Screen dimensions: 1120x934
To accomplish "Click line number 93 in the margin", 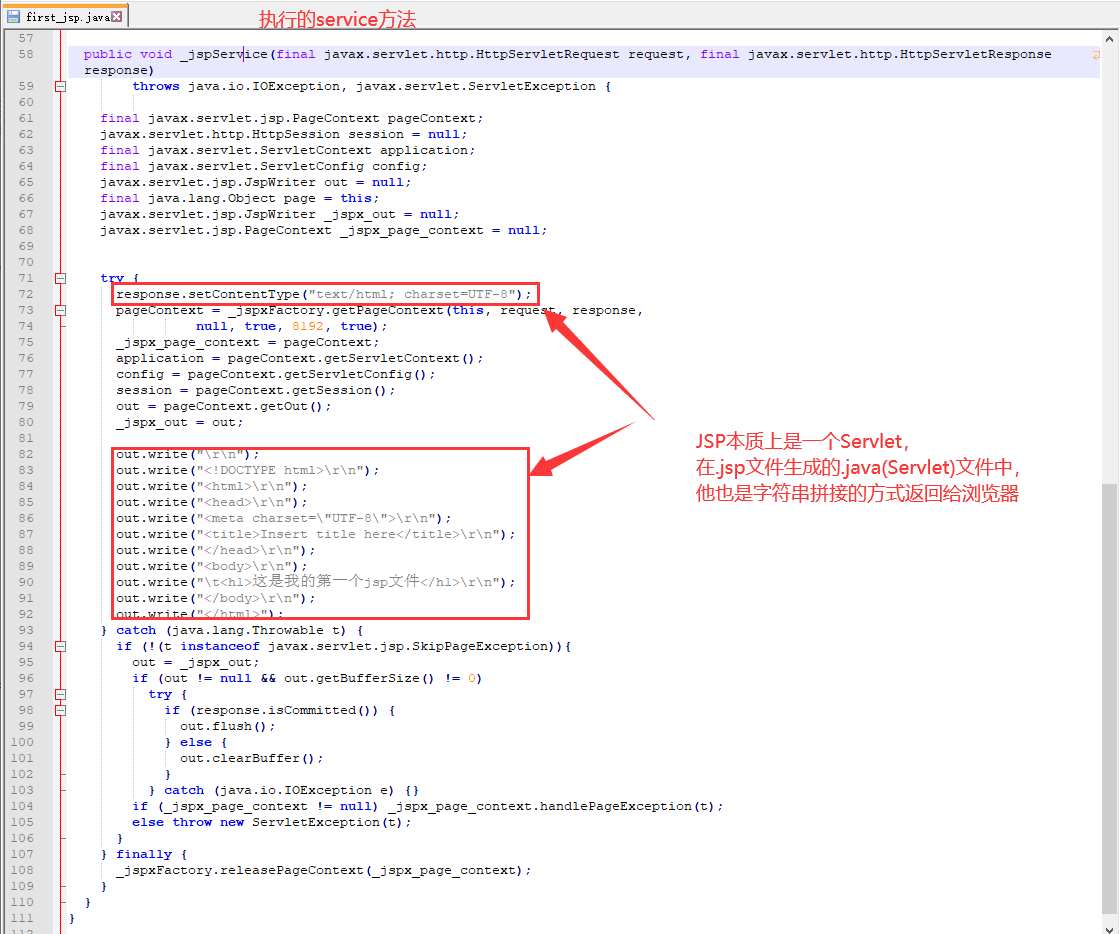I will tap(26, 631).
